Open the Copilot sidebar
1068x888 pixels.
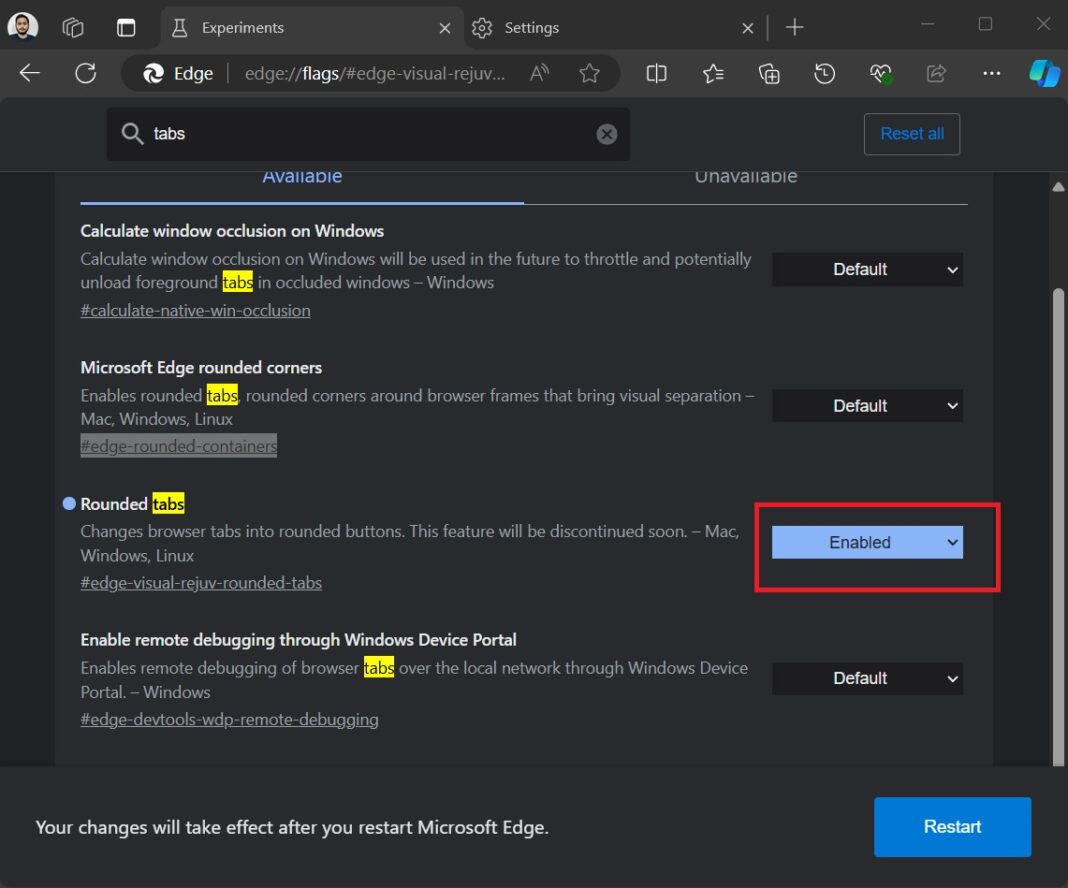pyautogui.click(x=1044, y=72)
